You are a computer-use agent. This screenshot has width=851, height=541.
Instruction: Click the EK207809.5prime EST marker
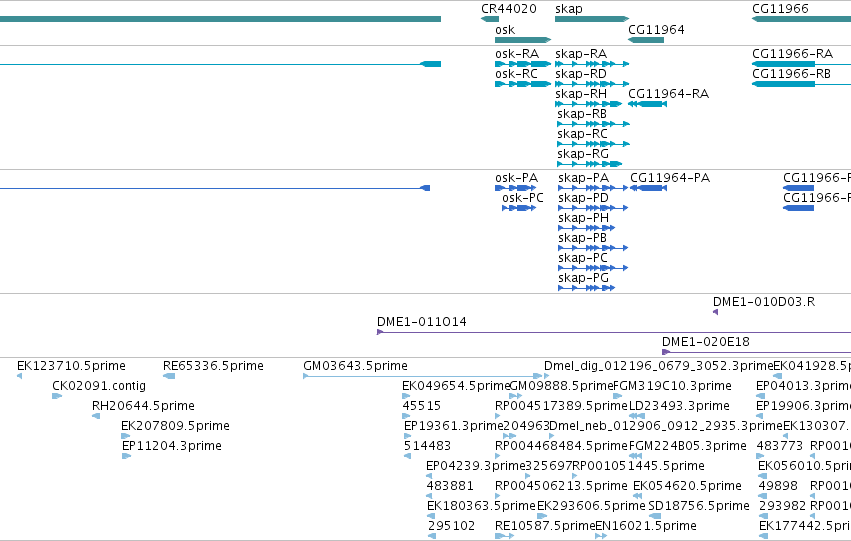[x=126, y=436]
